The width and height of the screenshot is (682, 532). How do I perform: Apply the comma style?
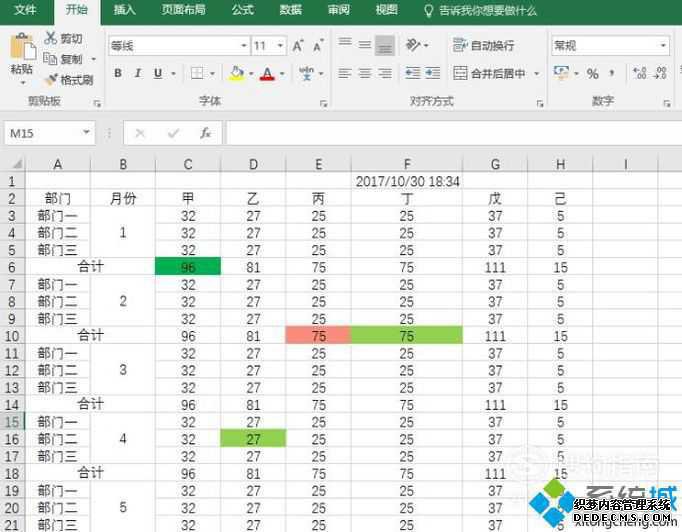click(612, 73)
